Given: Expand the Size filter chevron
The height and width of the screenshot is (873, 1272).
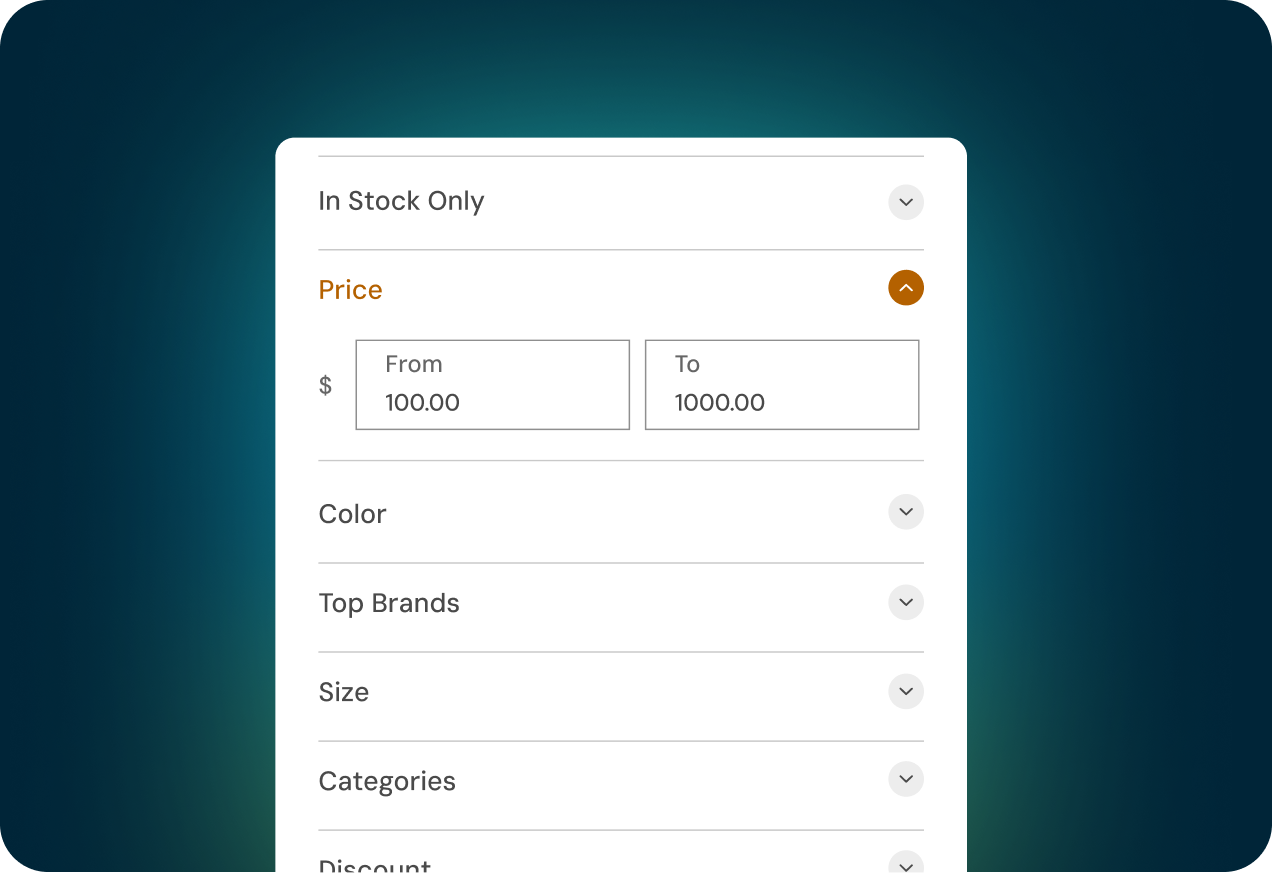Looking at the screenshot, I should [x=905, y=691].
